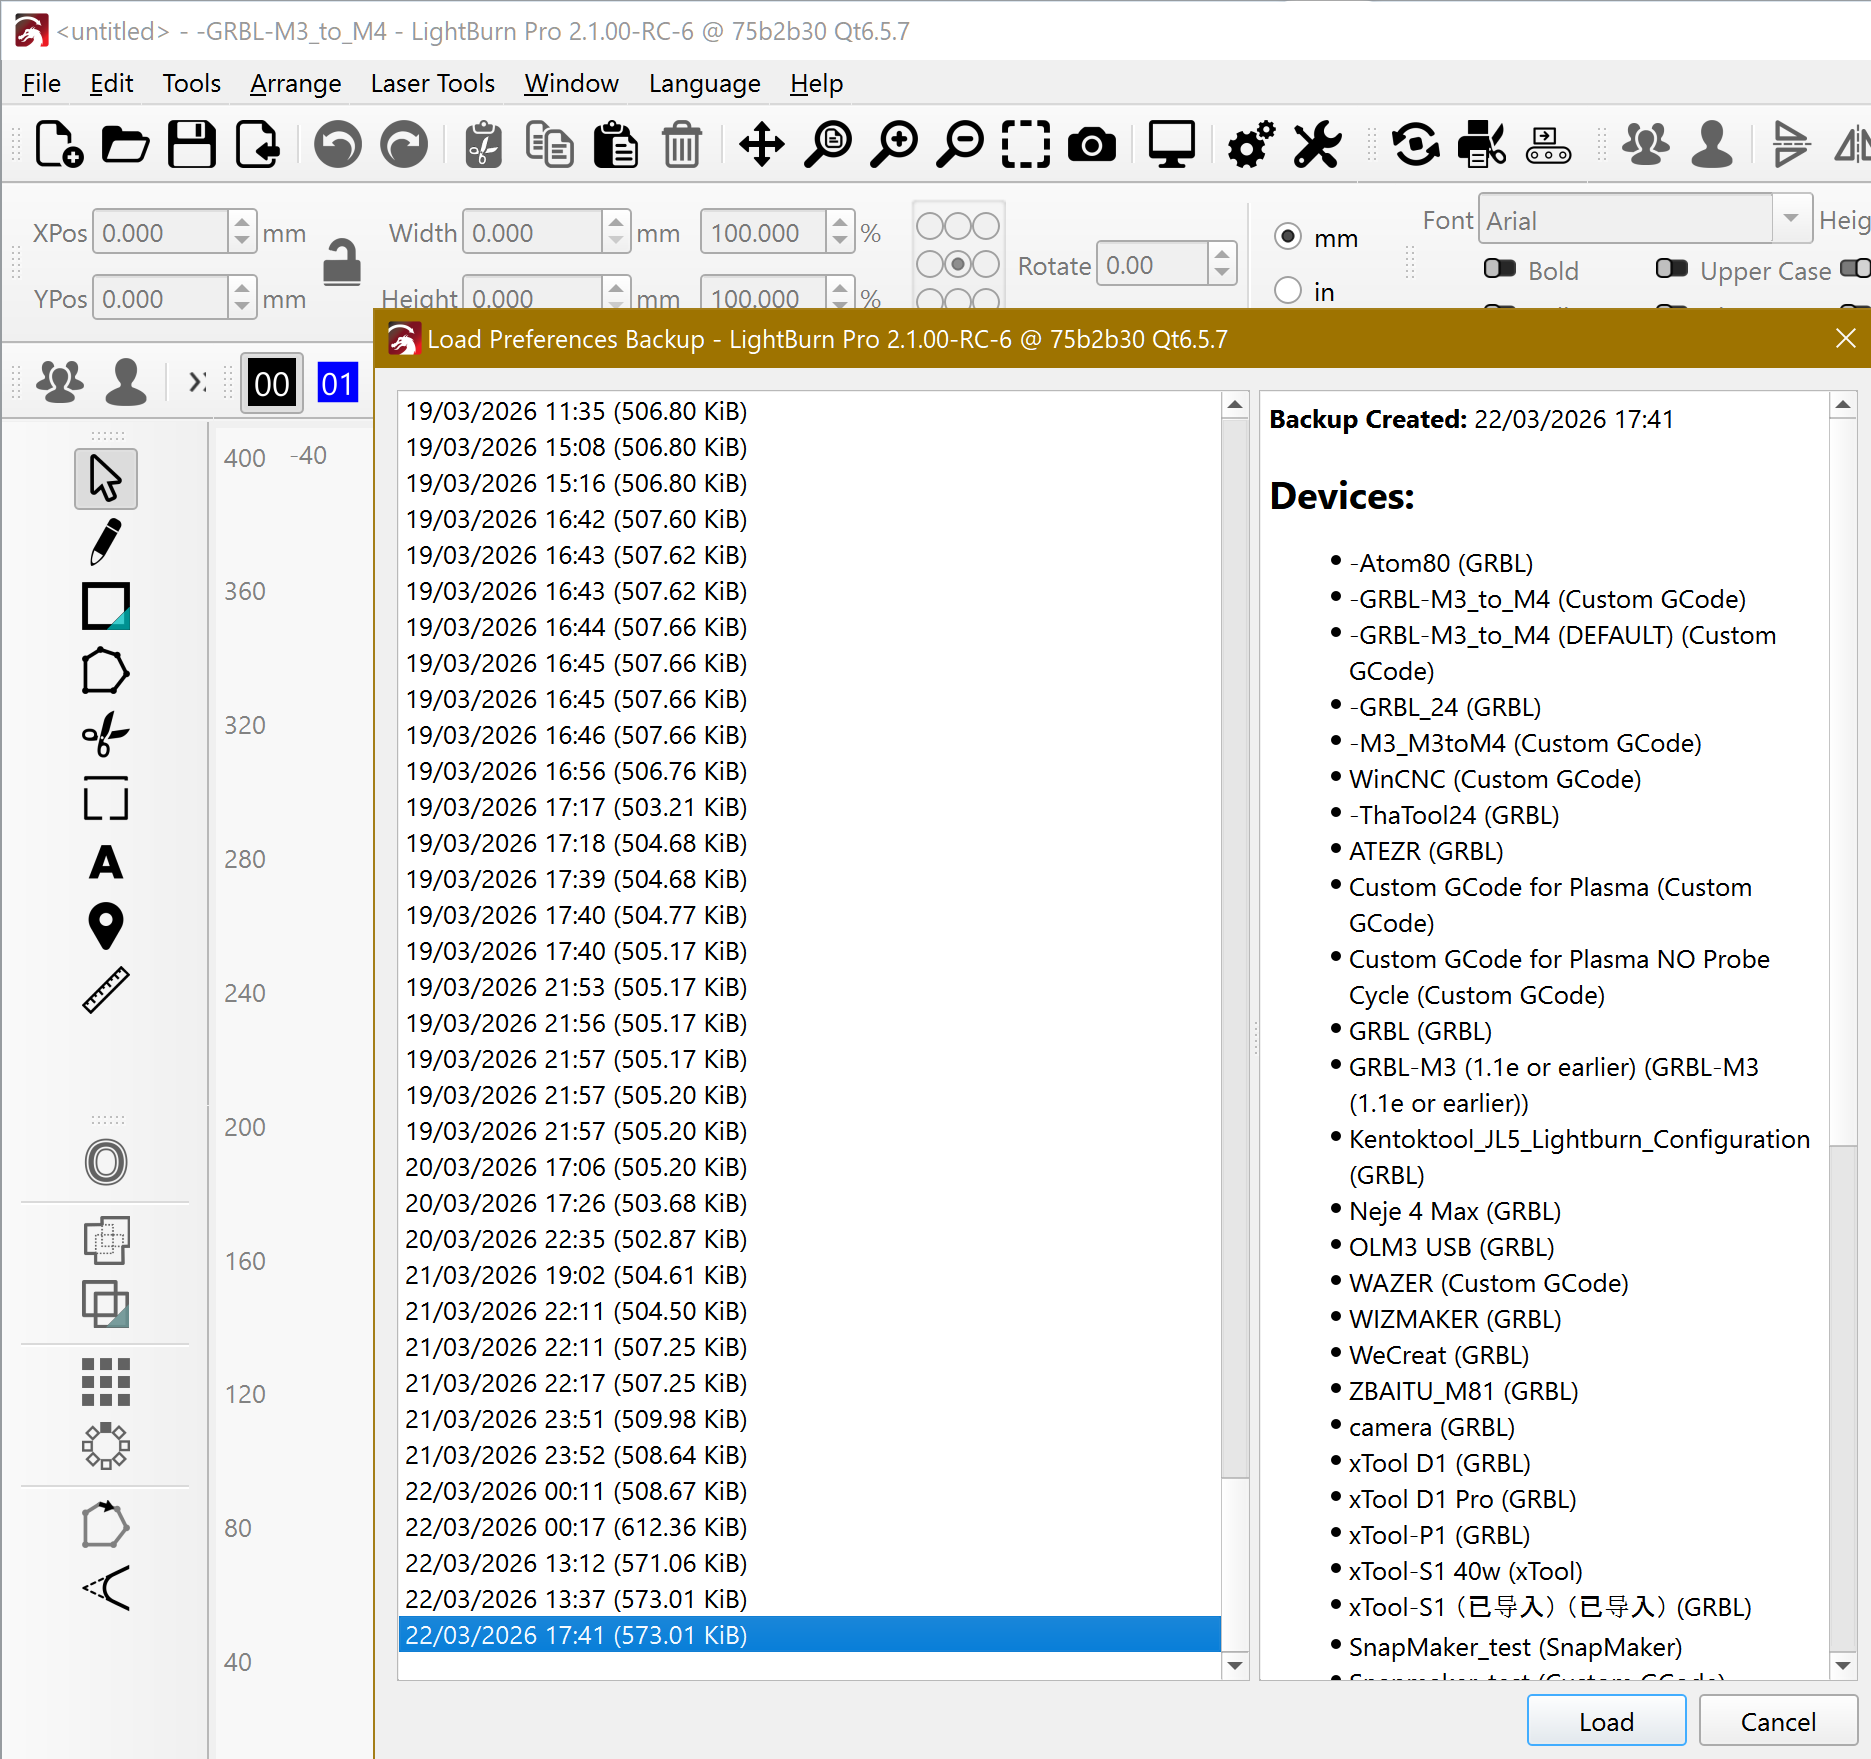1871x1759 pixels.
Task: Increase the XPos value stepper
Action: coord(242,224)
